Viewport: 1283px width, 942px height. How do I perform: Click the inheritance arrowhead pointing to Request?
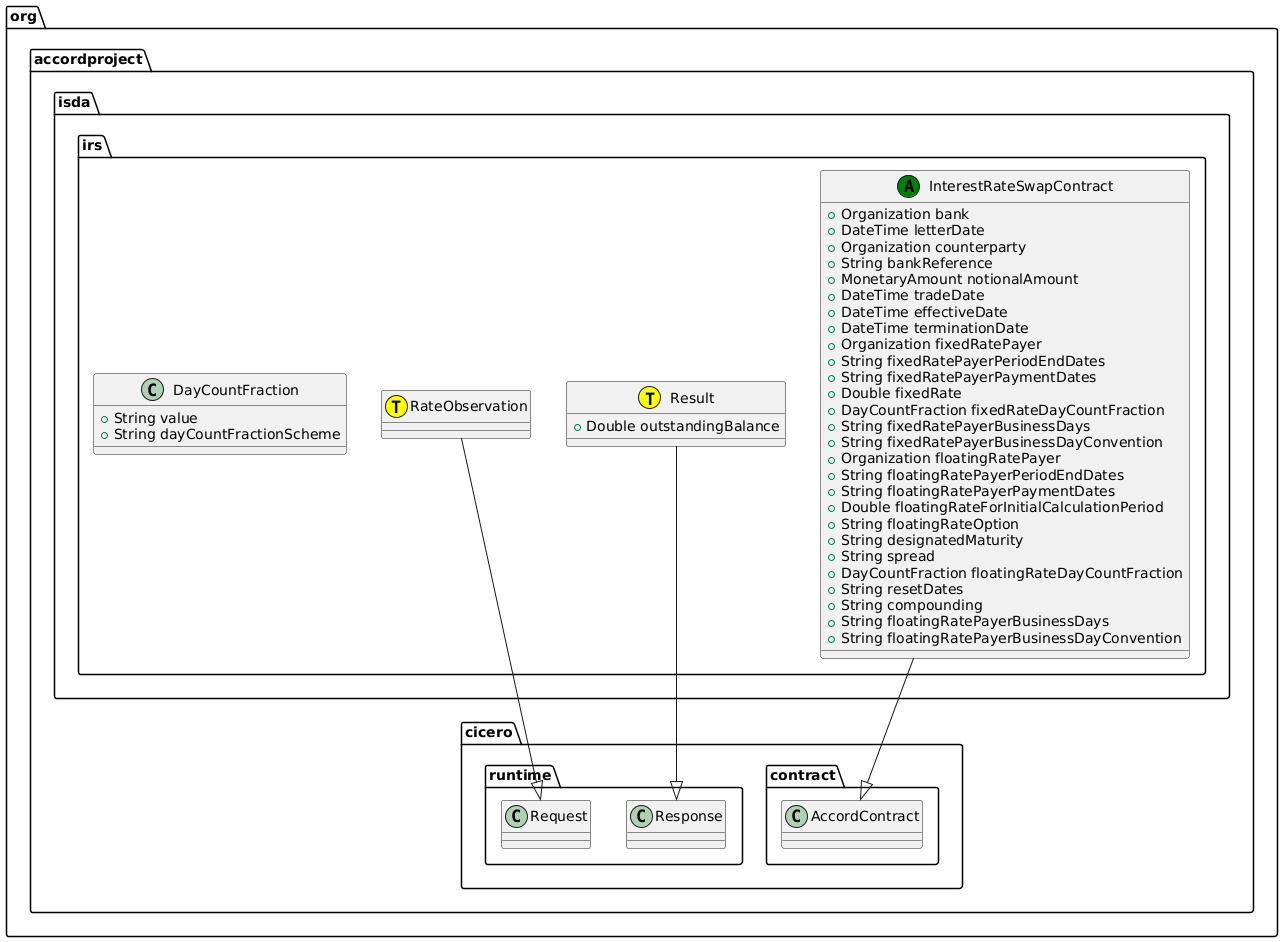coord(536,790)
